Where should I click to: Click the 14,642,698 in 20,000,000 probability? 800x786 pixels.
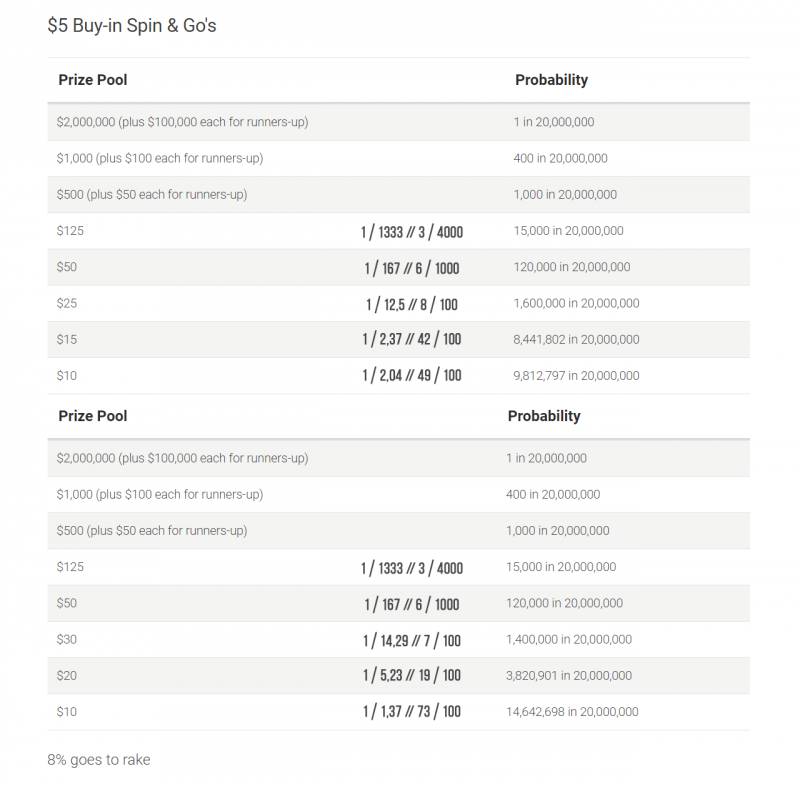pyautogui.click(x=572, y=712)
